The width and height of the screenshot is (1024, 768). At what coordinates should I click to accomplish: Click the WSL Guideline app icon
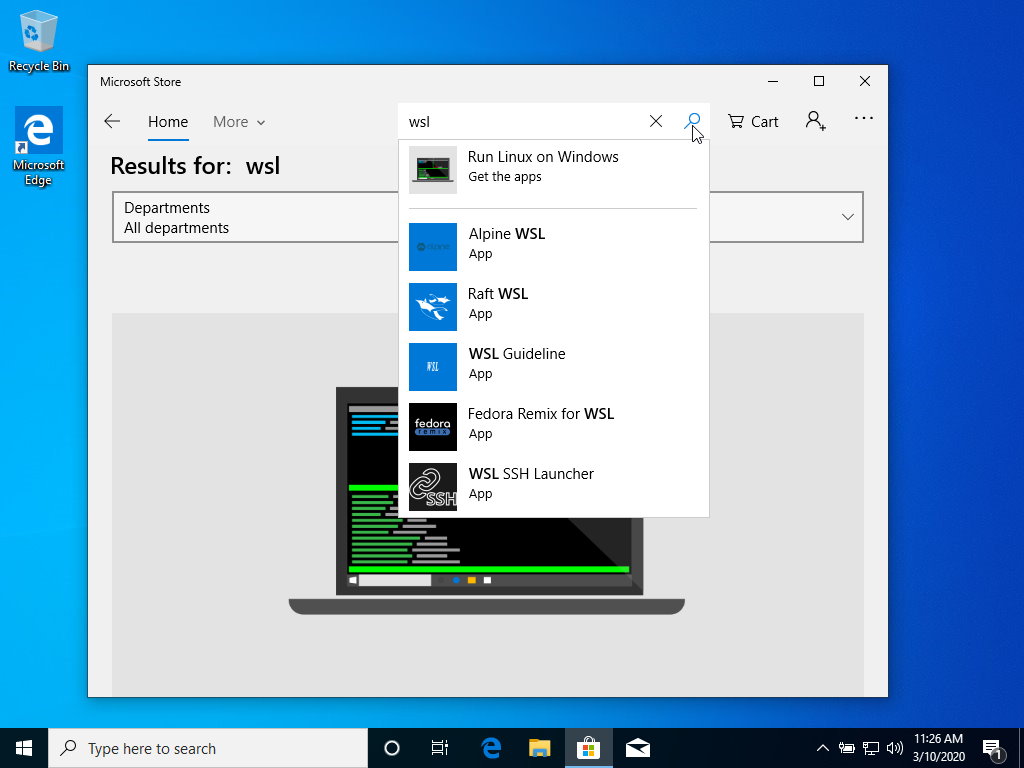coord(433,367)
